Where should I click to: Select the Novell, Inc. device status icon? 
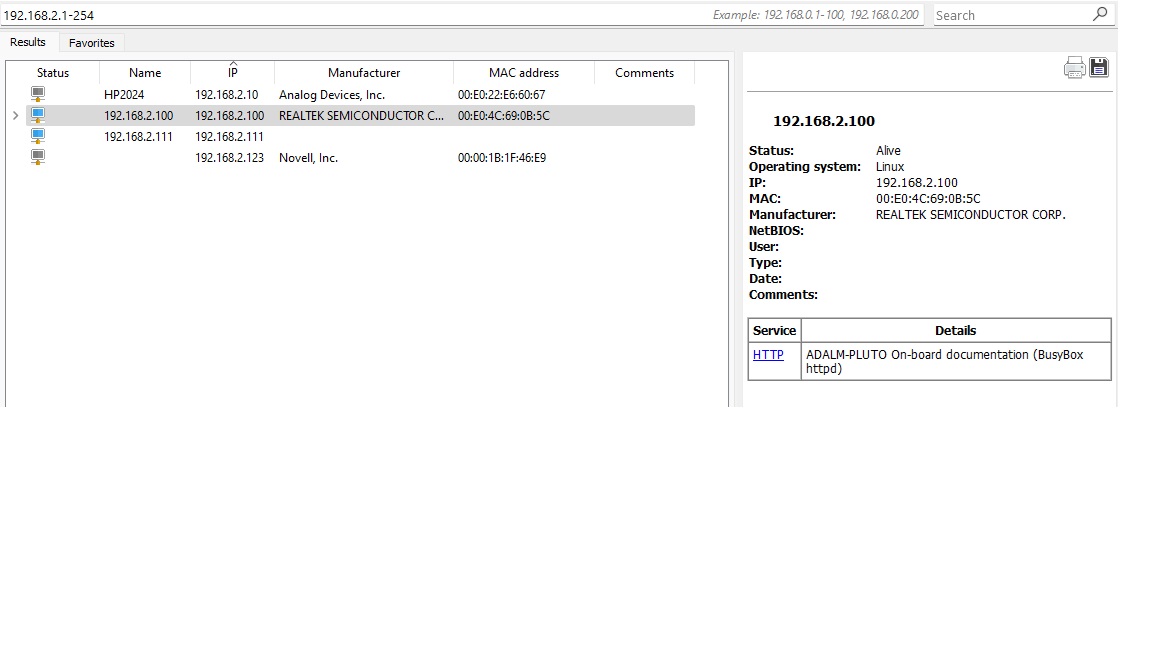pyautogui.click(x=38, y=157)
